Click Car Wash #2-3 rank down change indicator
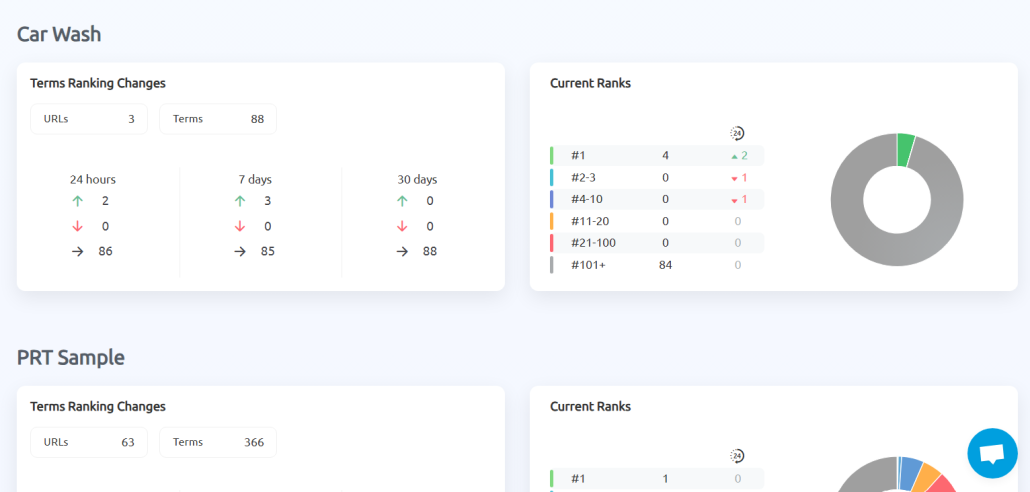 click(739, 178)
